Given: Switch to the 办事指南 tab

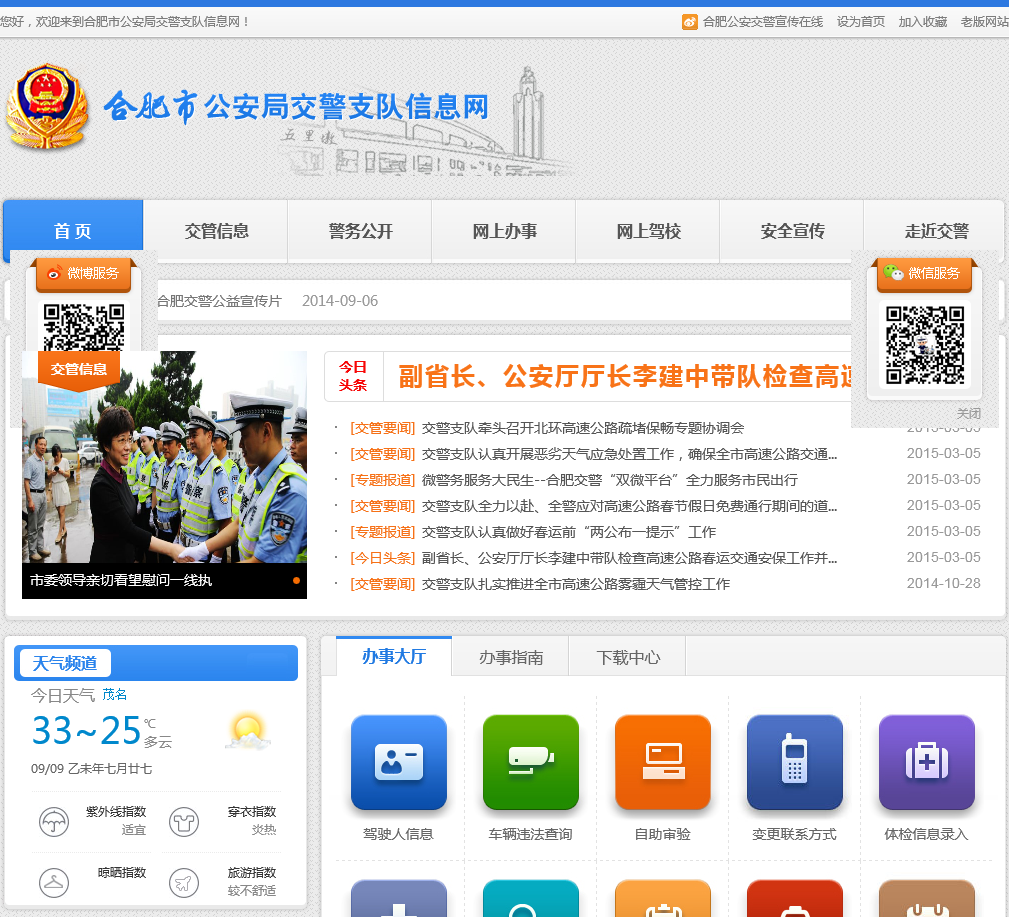Looking at the screenshot, I should (511, 657).
